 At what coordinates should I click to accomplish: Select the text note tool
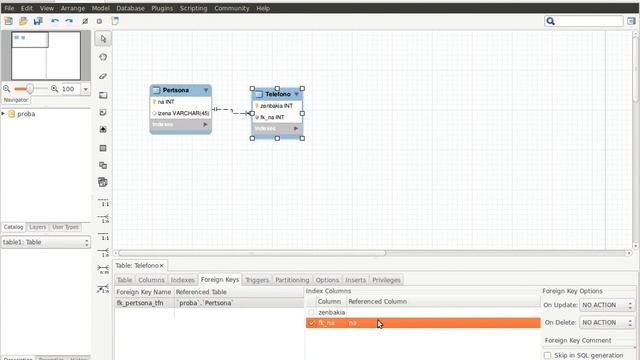coord(103,113)
